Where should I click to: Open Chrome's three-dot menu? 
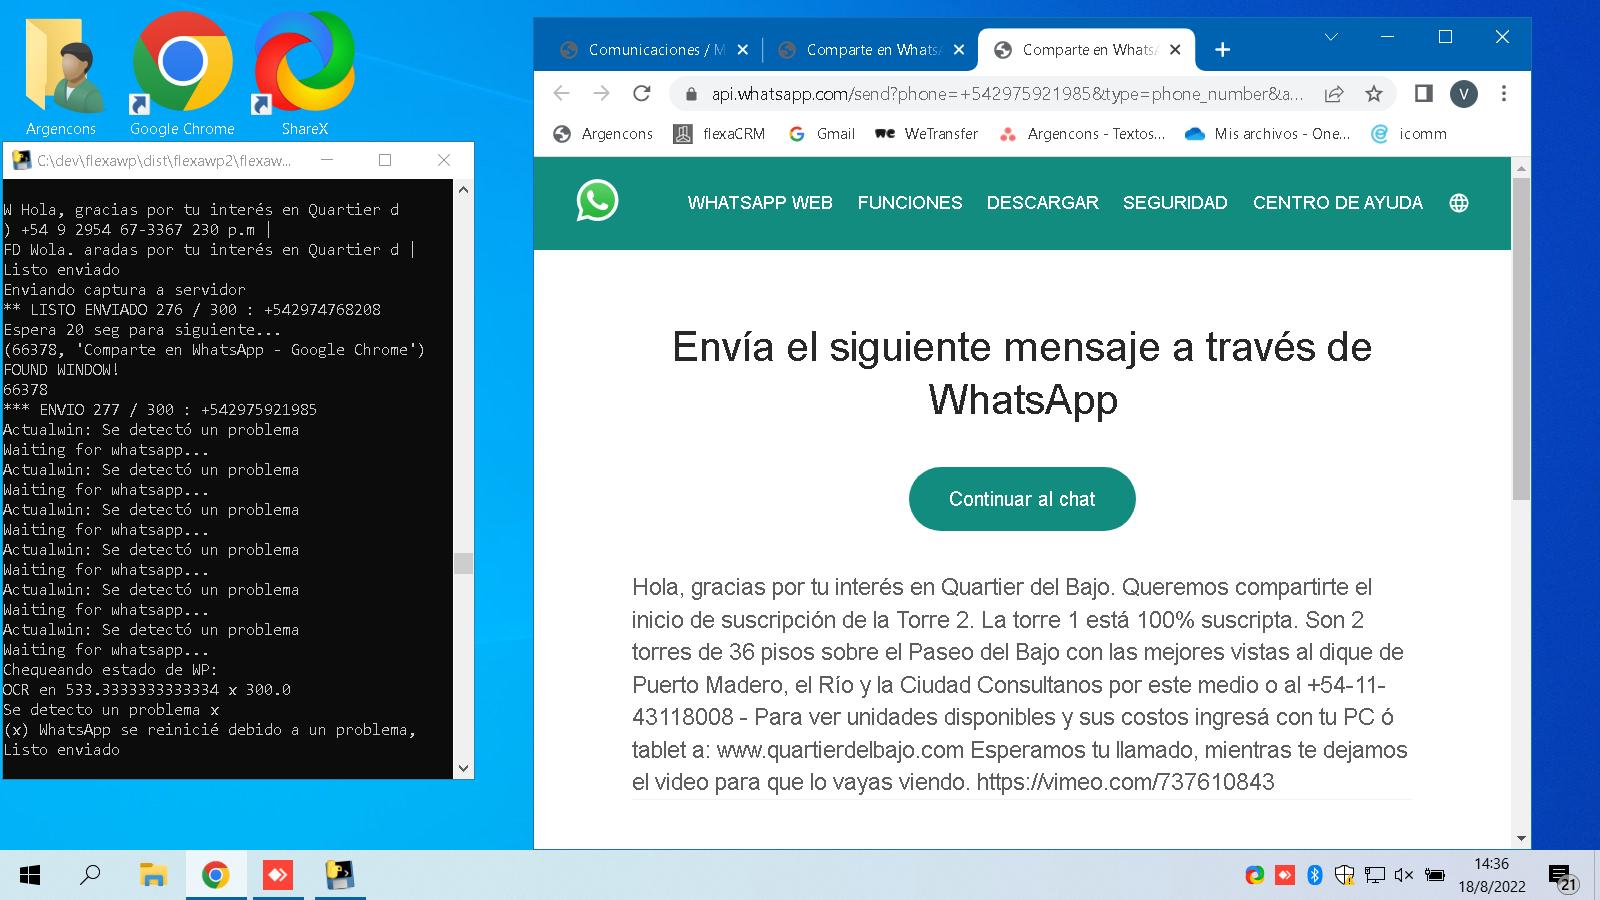(x=1504, y=94)
